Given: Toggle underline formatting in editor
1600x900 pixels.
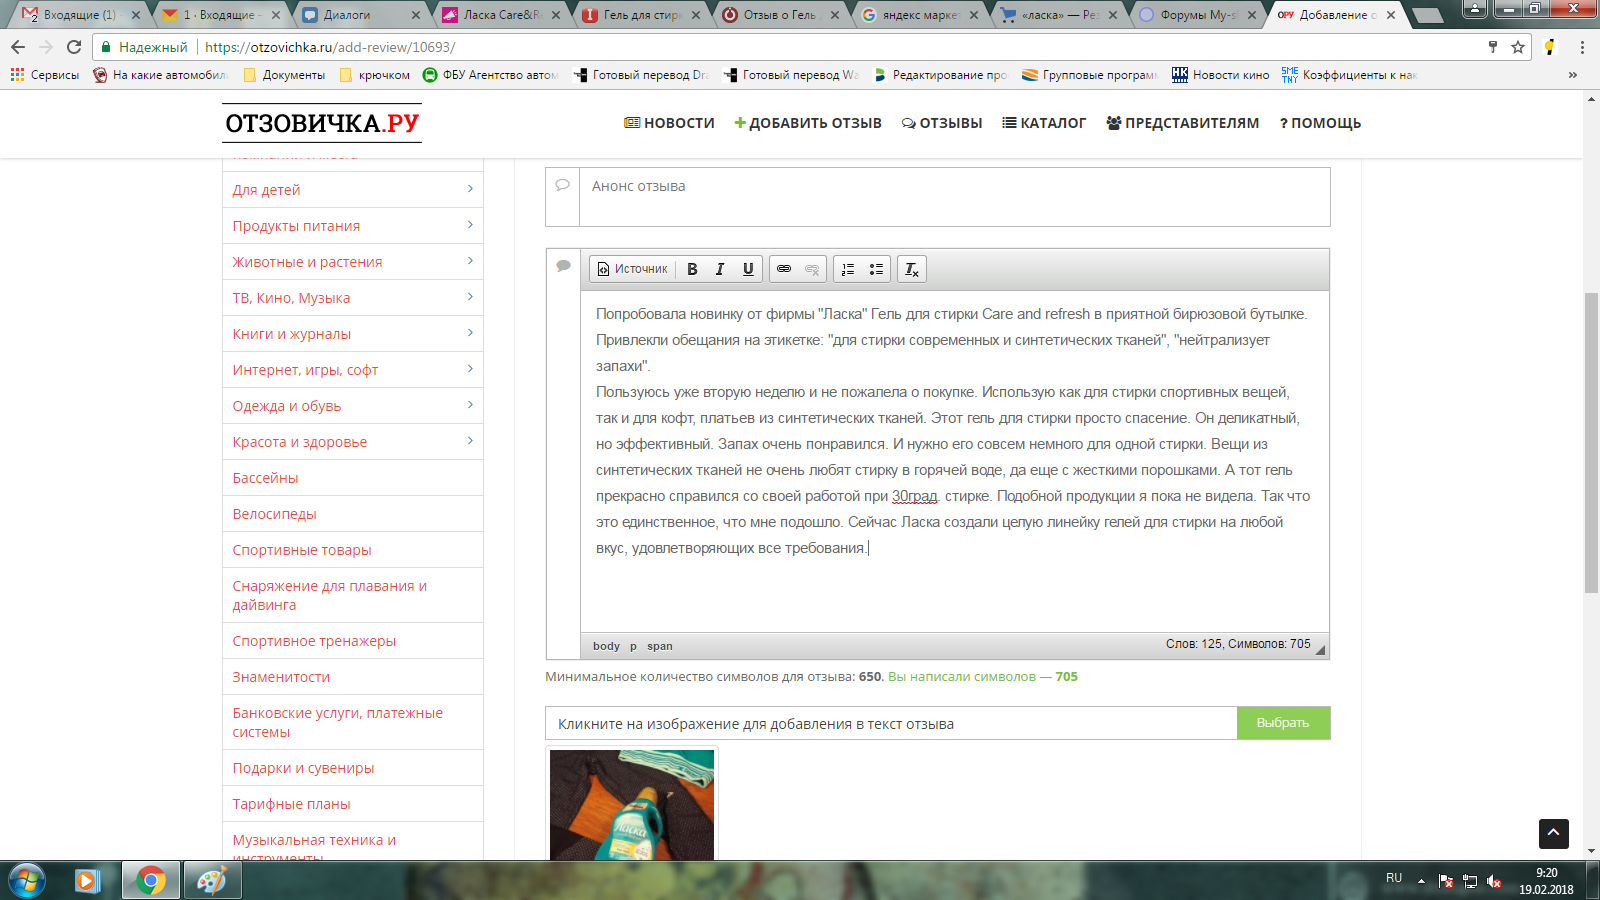Looking at the screenshot, I should 748,269.
